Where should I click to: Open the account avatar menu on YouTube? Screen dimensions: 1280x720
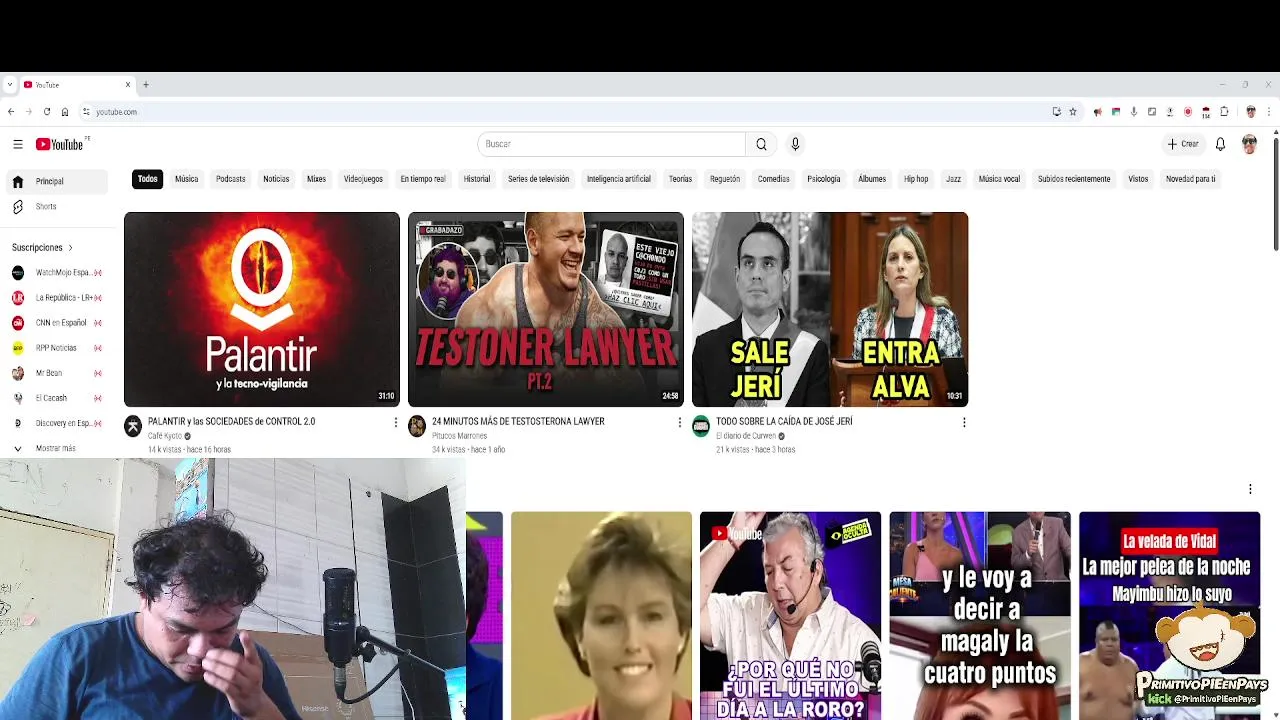click(1249, 144)
